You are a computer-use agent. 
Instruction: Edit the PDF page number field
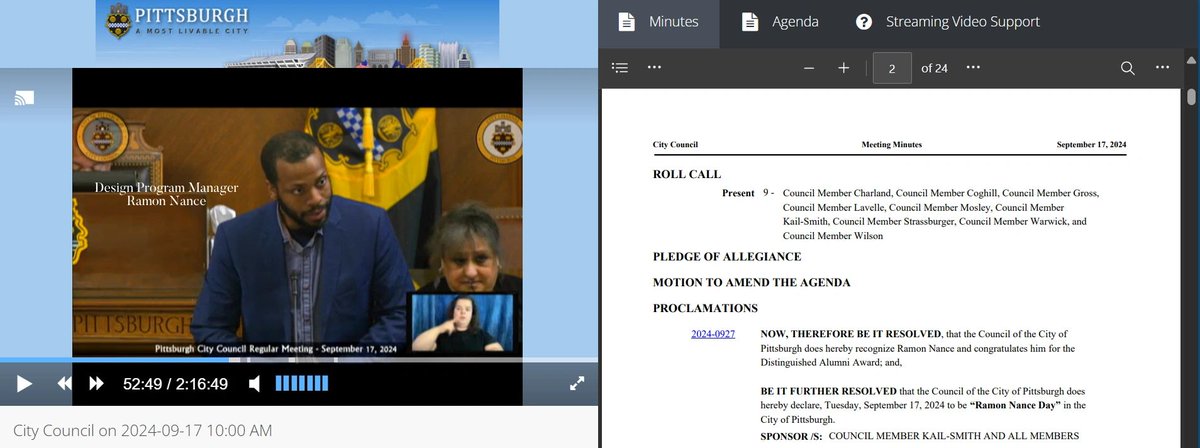[x=890, y=68]
